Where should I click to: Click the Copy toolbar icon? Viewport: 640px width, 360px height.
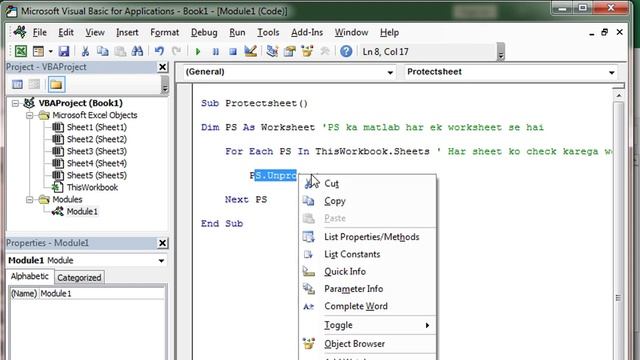(102, 51)
